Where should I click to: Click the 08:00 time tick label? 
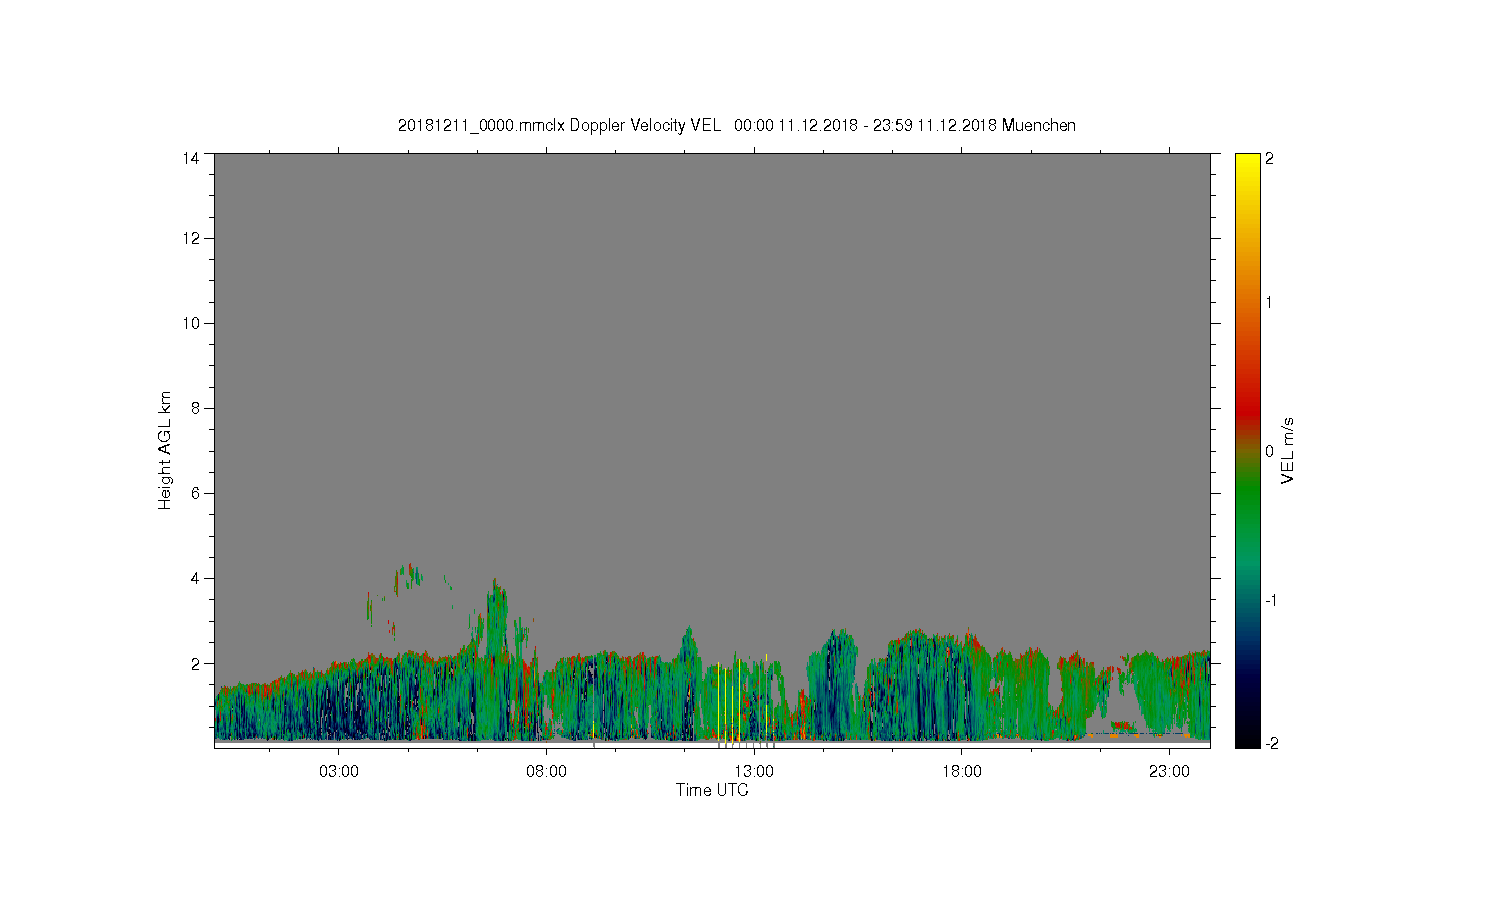546,772
